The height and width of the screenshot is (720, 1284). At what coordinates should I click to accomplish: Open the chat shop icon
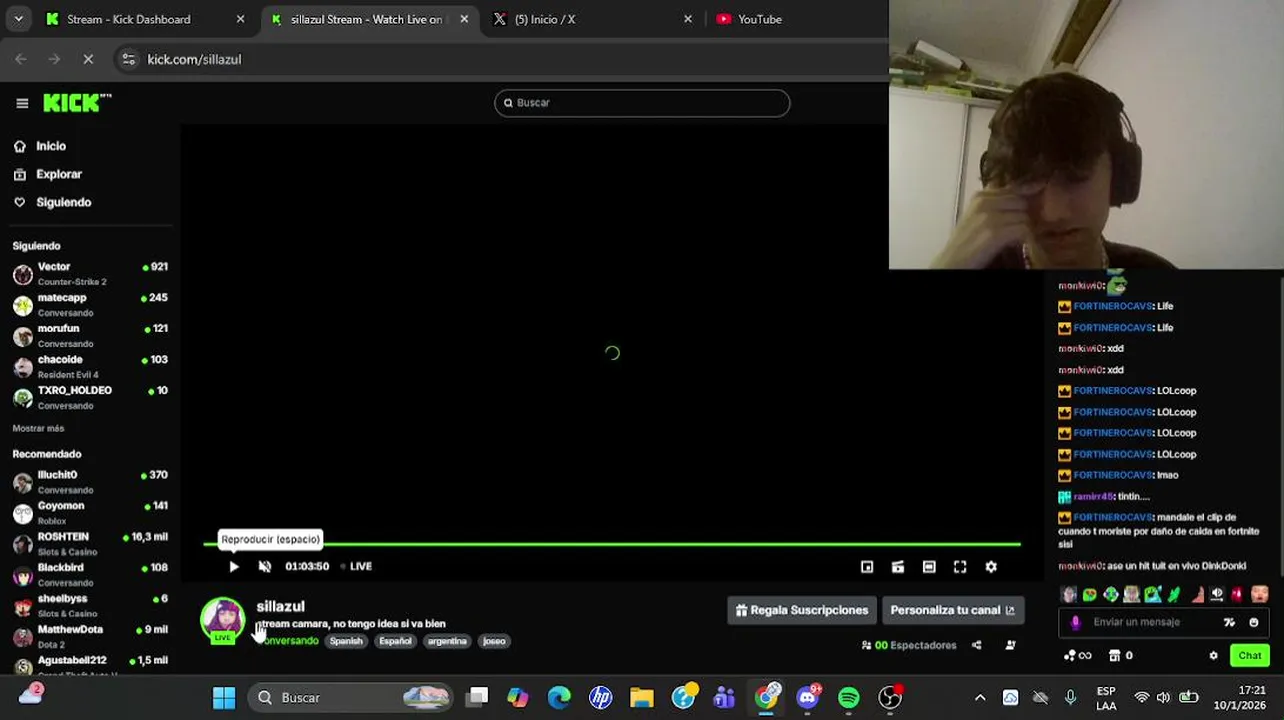pos(1113,656)
